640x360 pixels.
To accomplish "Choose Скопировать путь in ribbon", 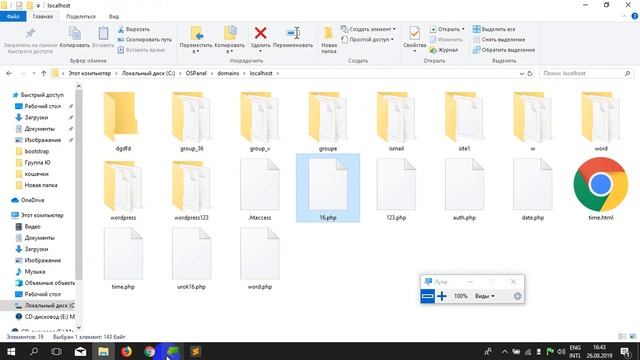I will point(144,40).
